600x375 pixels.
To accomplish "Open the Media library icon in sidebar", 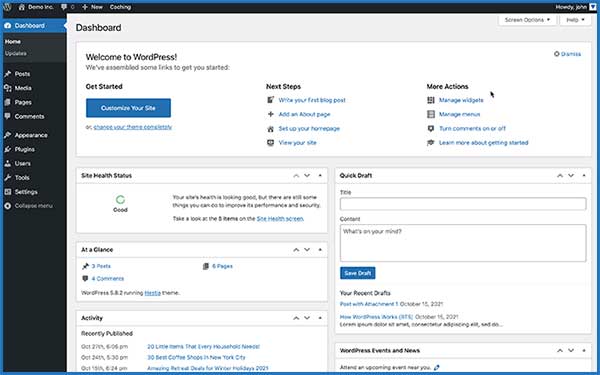I will (8, 88).
